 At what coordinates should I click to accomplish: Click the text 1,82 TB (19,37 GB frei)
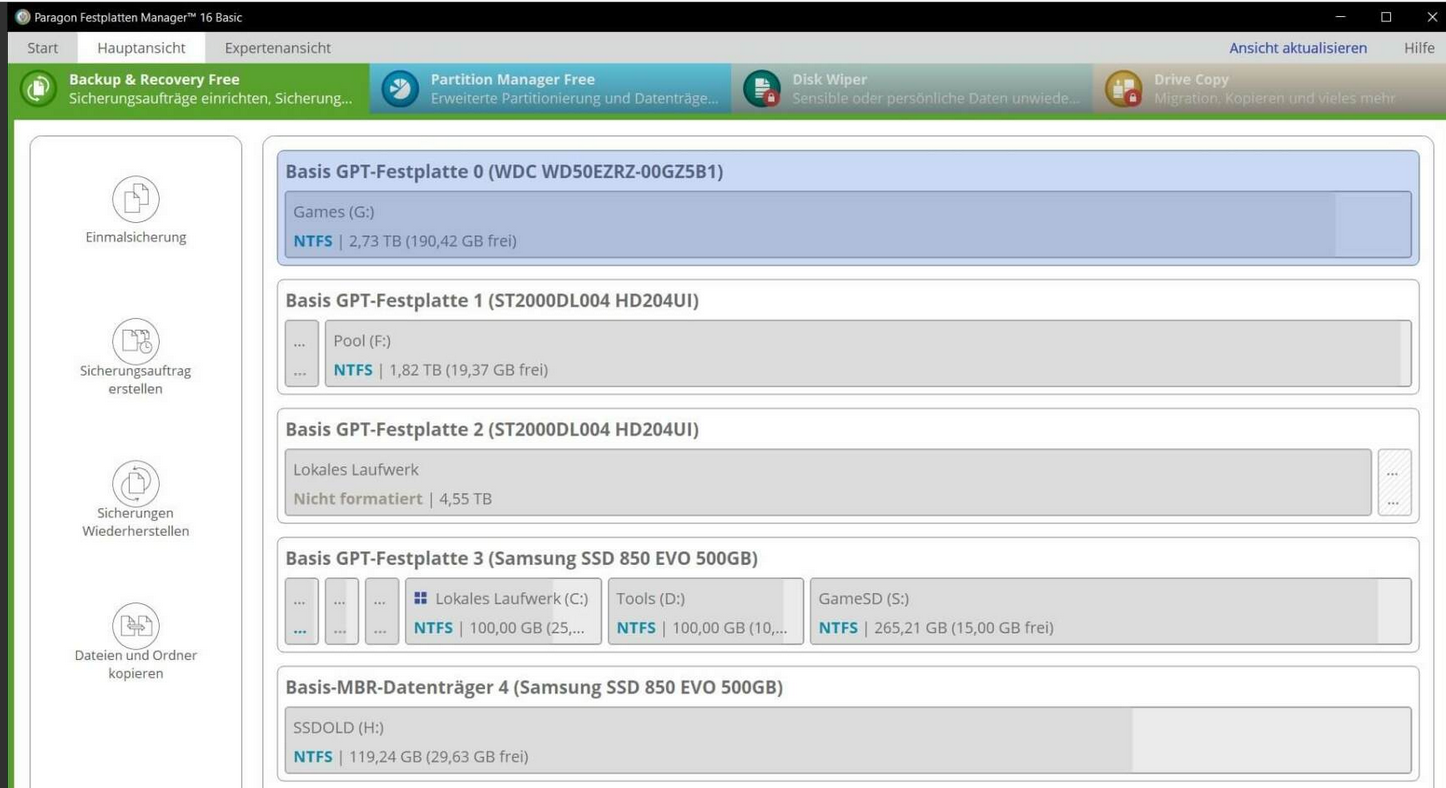pyautogui.click(x=468, y=370)
